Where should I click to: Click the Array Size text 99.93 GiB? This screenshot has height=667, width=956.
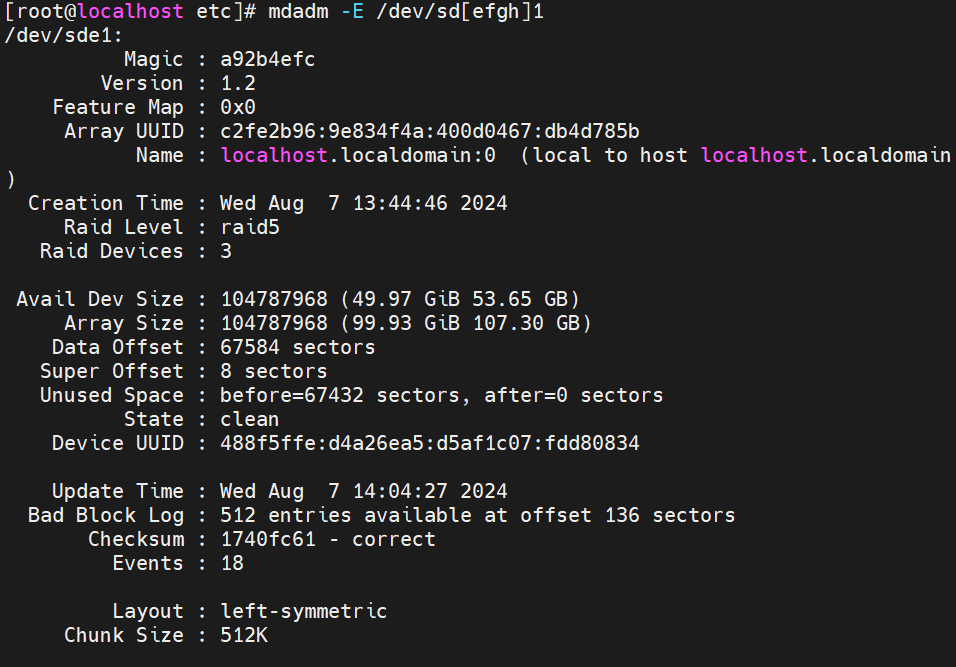[406, 323]
